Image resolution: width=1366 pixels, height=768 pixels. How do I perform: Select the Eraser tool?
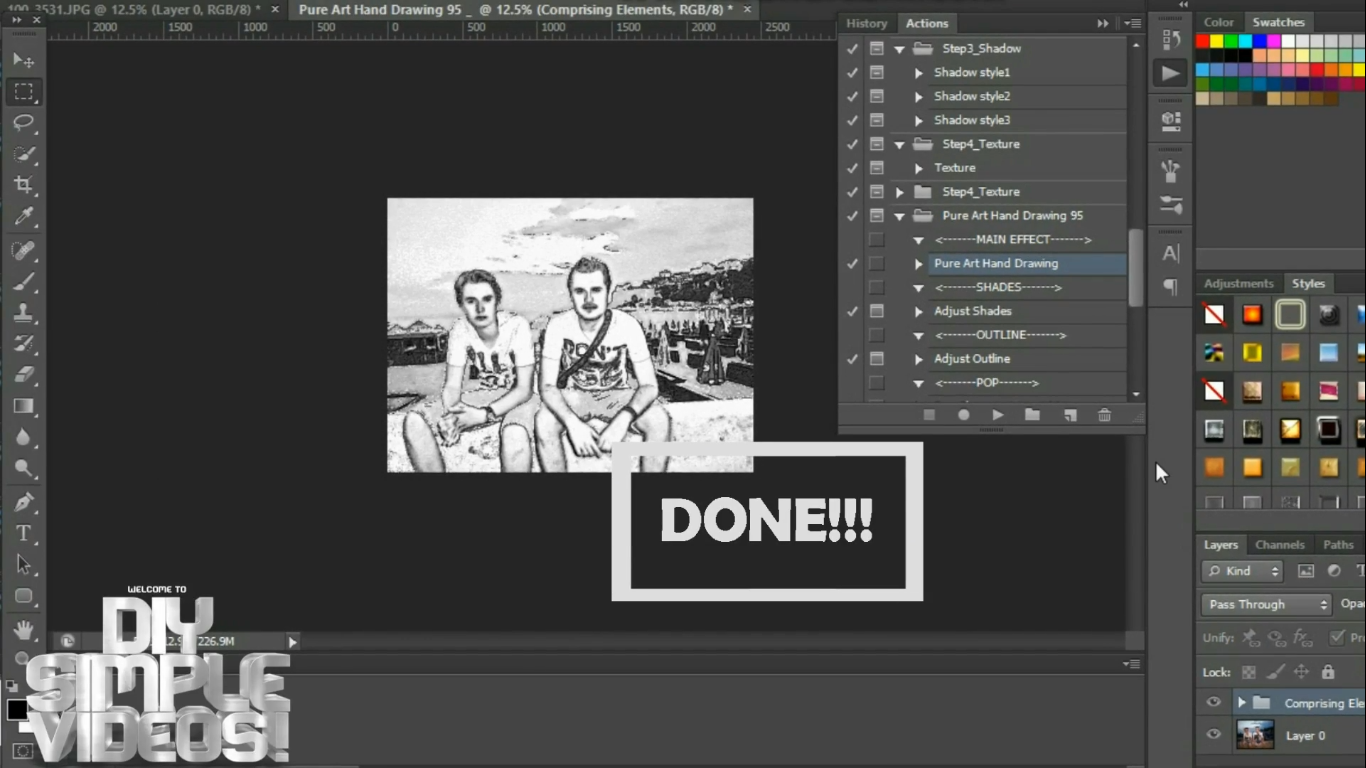click(x=23, y=374)
